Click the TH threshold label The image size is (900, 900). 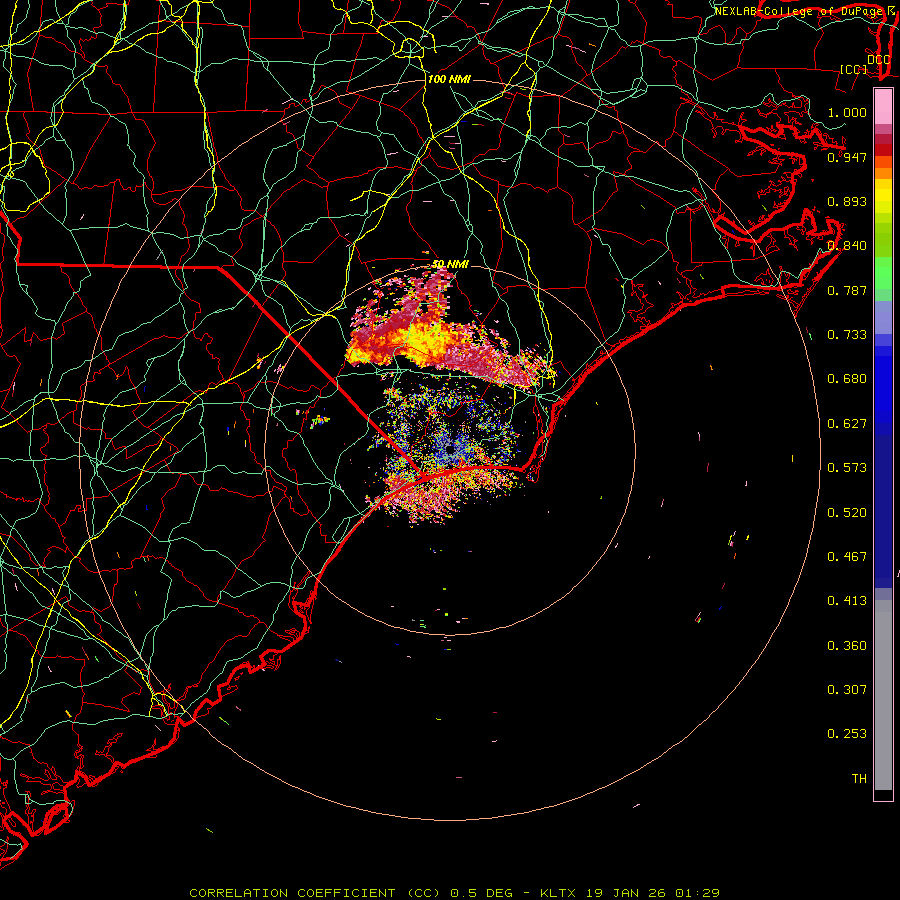coord(859,779)
